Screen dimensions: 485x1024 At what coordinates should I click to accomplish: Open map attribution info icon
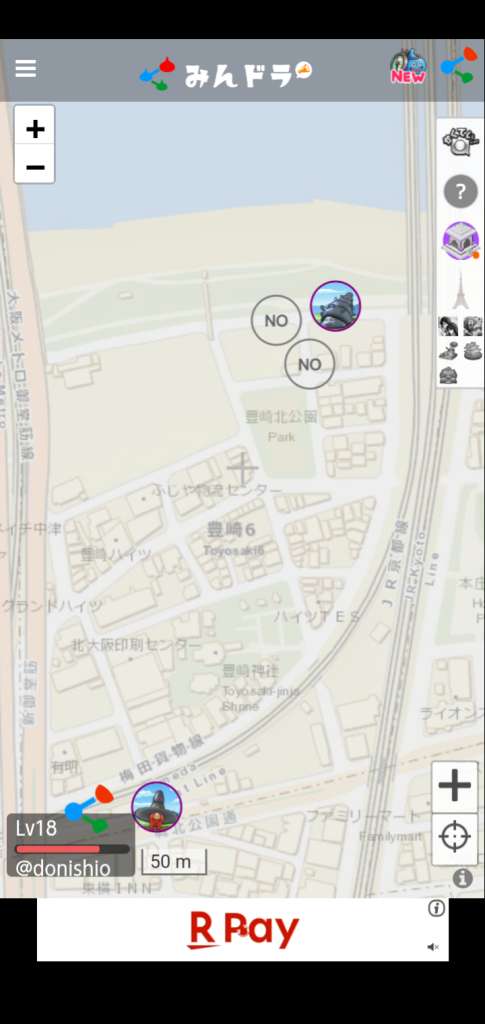tap(463, 878)
